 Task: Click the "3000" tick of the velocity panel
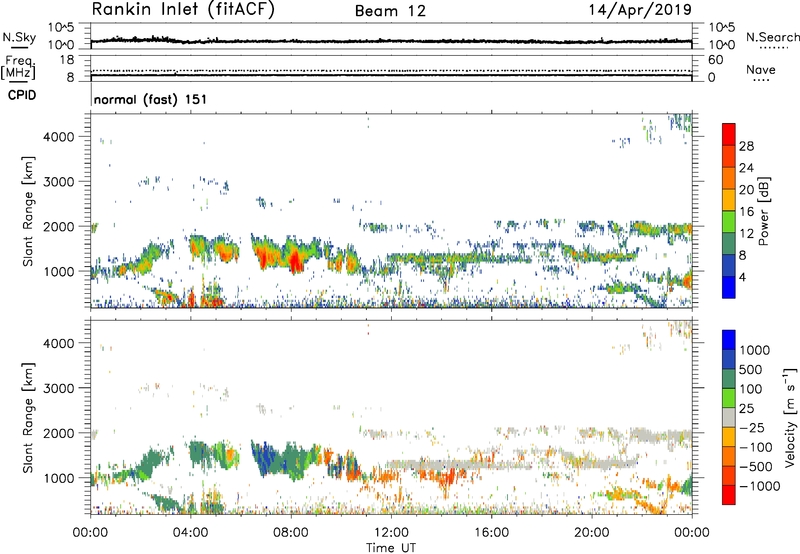coord(59,388)
